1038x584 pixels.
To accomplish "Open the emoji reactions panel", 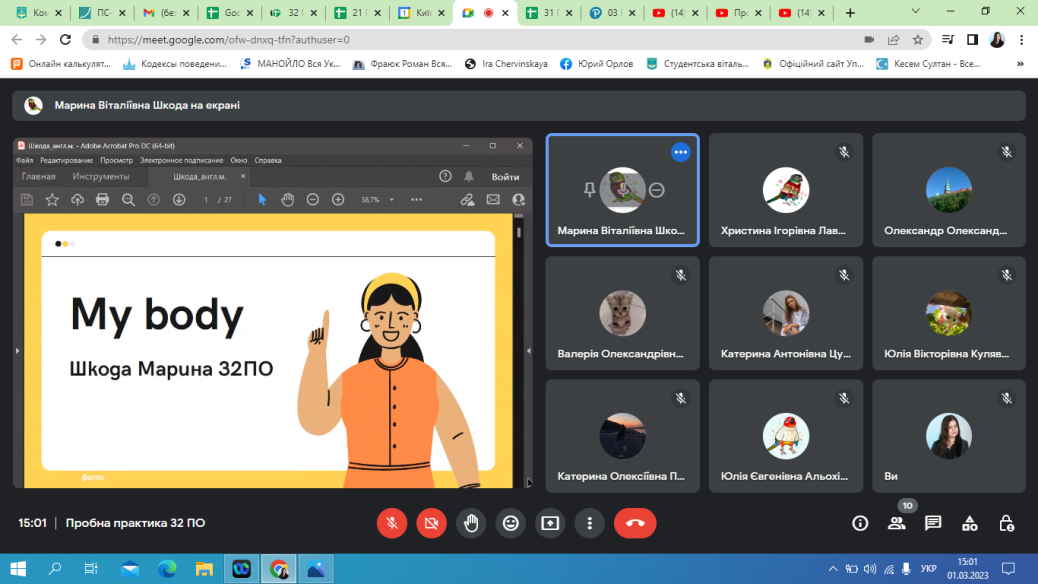I will (x=511, y=523).
